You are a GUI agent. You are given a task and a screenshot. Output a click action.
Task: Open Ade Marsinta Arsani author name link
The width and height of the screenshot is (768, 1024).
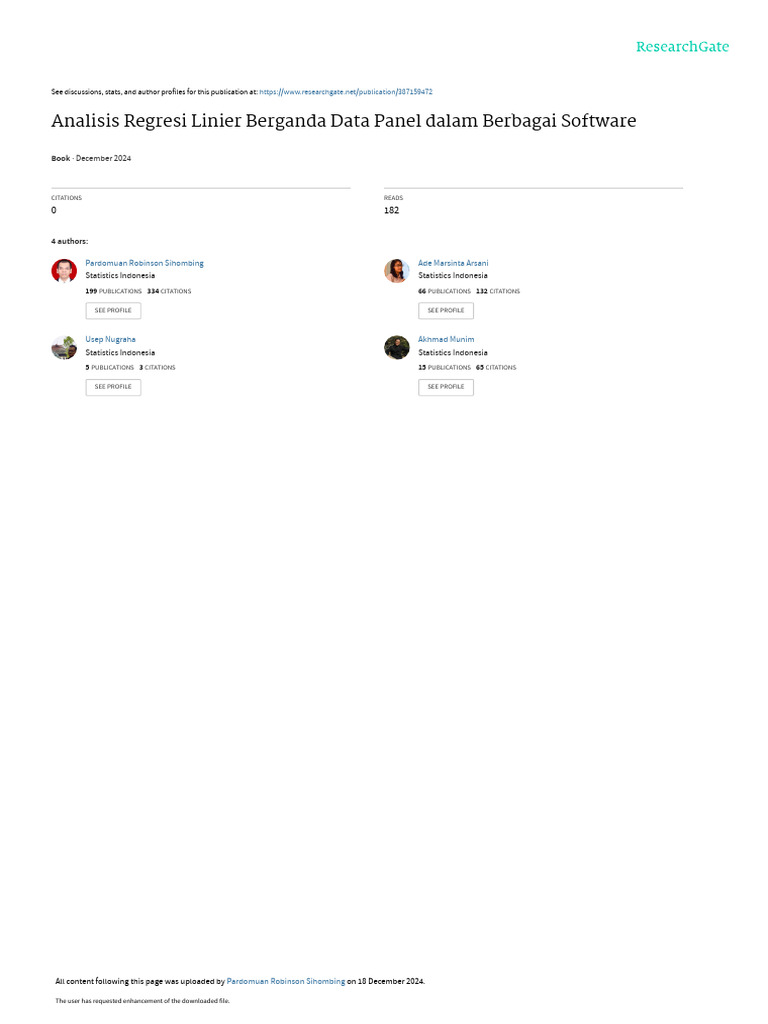[x=453, y=263]
